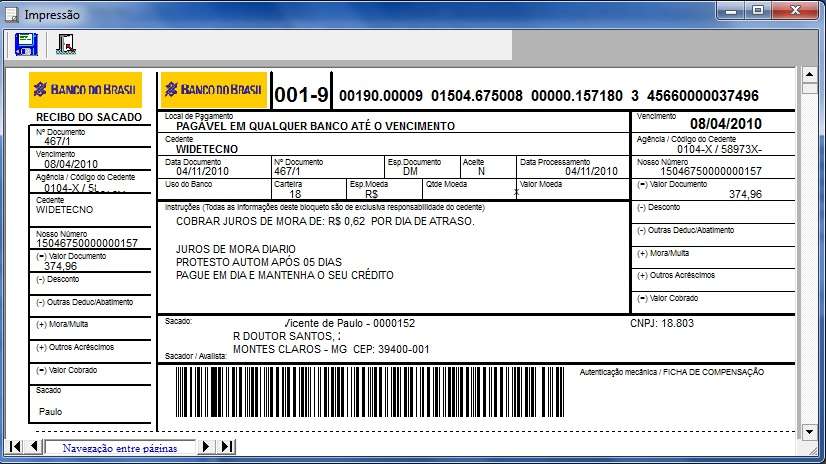Viewport: 826px width, 464px height.
Task: Click Nosso Número value in recibo column
Action: click(87, 243)
